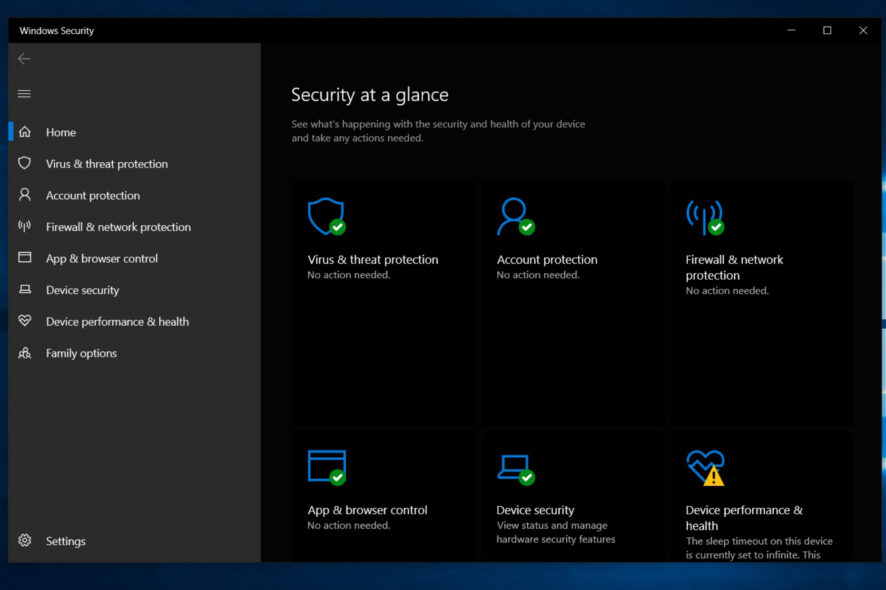Click 'View status and manage hardware security features' text
Viewport: 886px width, 590px height.
(555, 532)
